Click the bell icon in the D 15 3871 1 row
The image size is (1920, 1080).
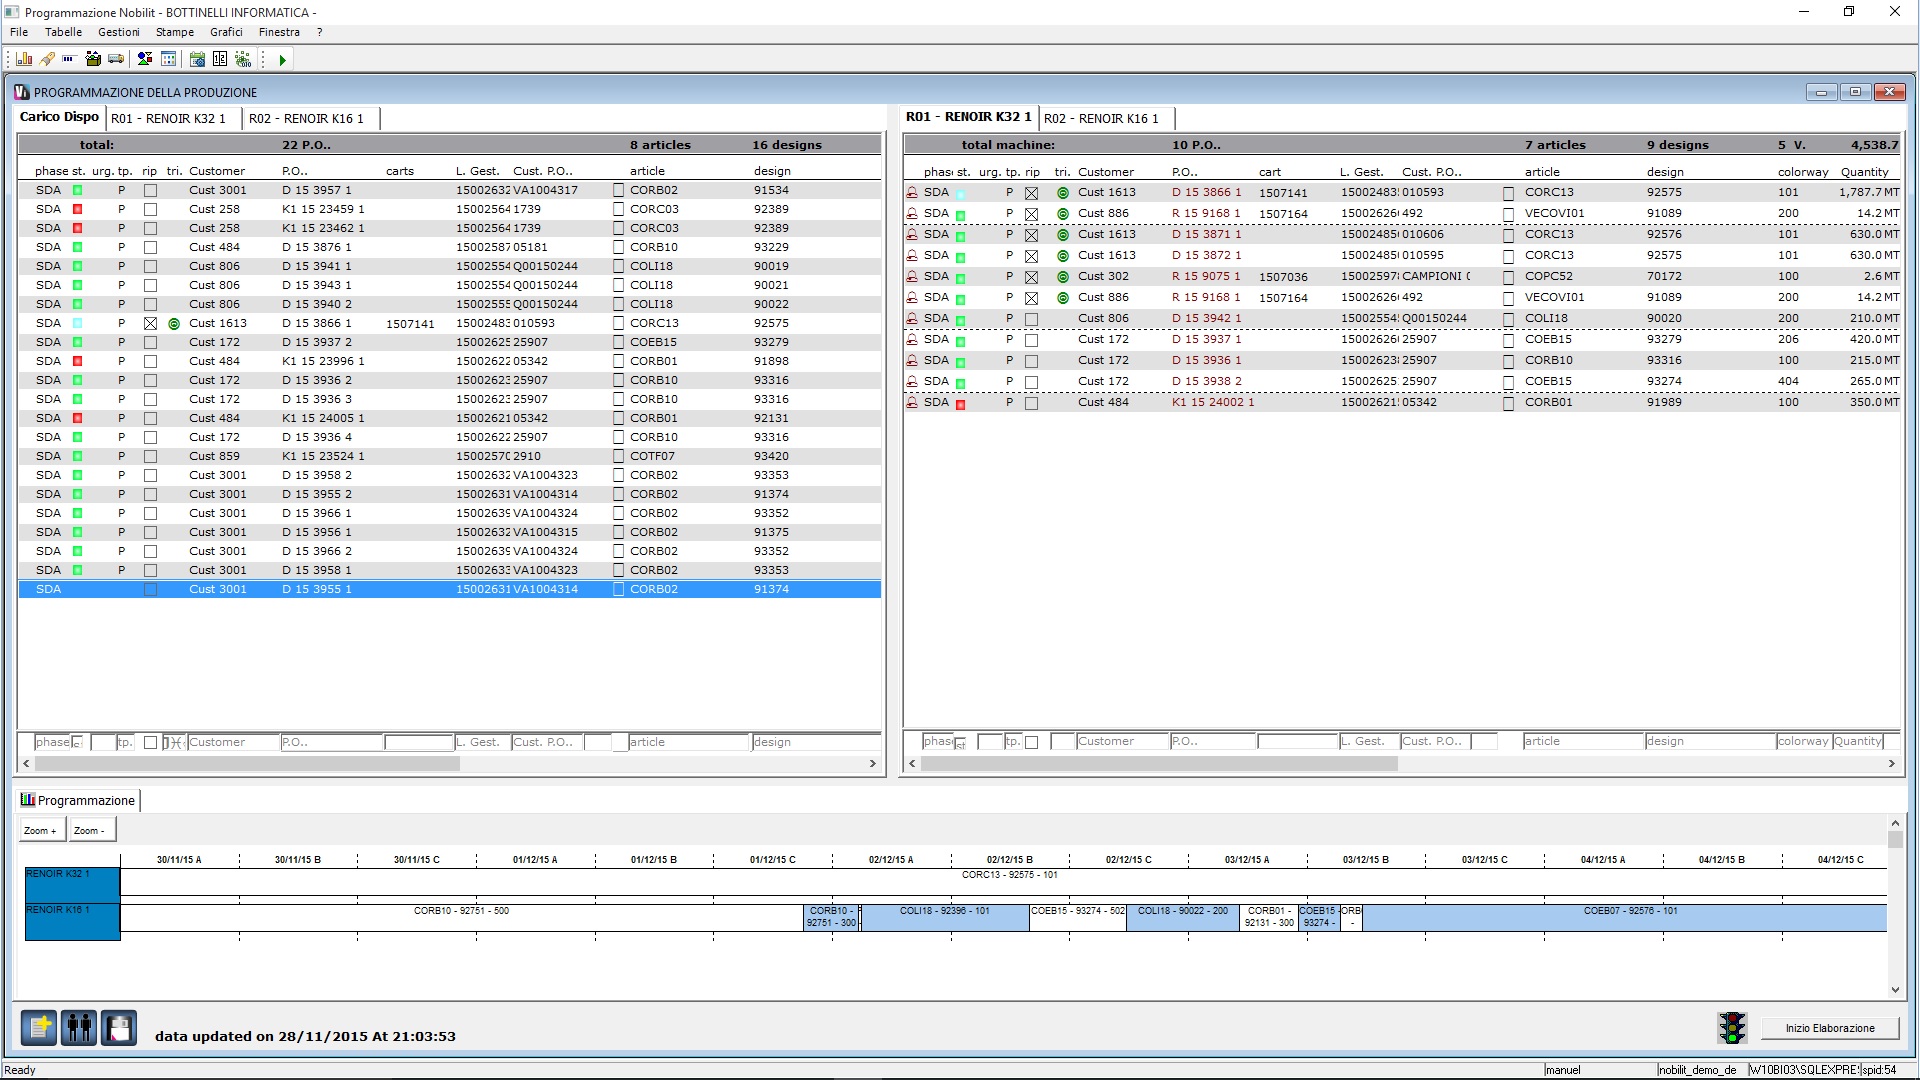click(x=912, y=234)
